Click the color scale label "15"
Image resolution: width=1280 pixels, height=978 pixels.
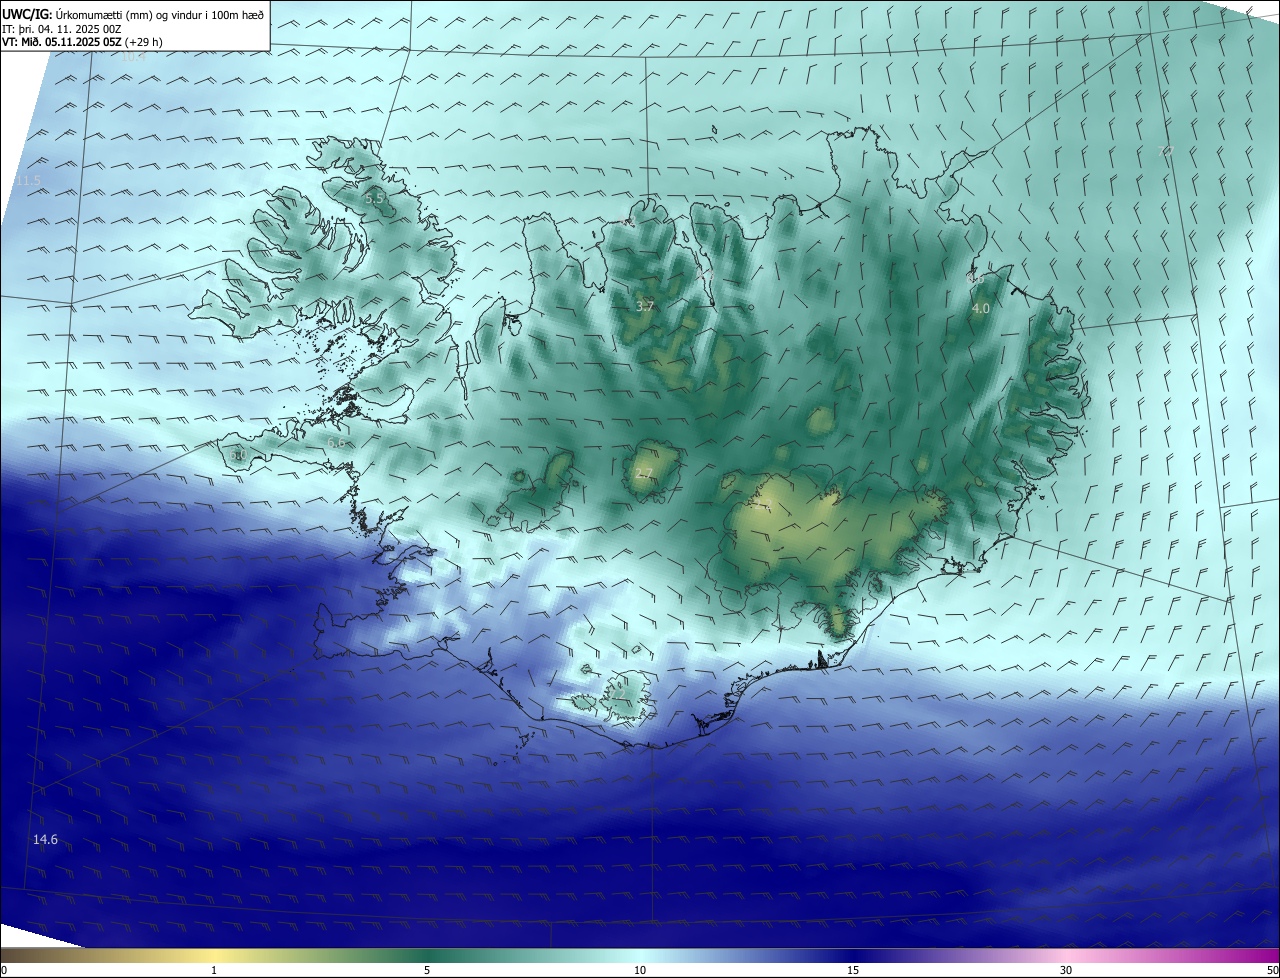(853, 971)
